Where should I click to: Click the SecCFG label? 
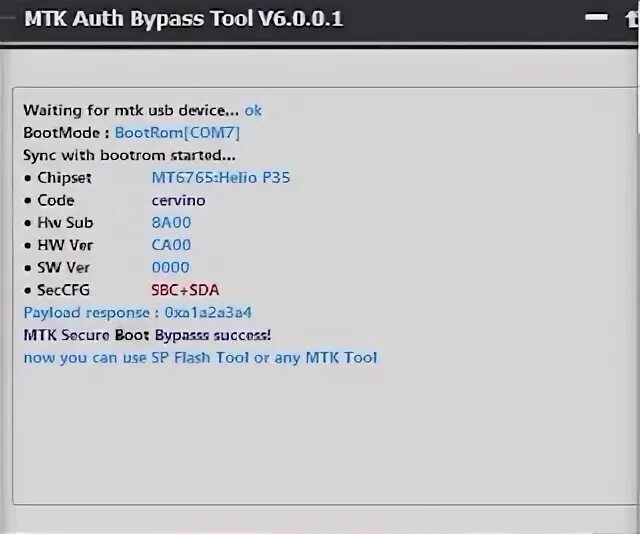[x=64, y=290]
